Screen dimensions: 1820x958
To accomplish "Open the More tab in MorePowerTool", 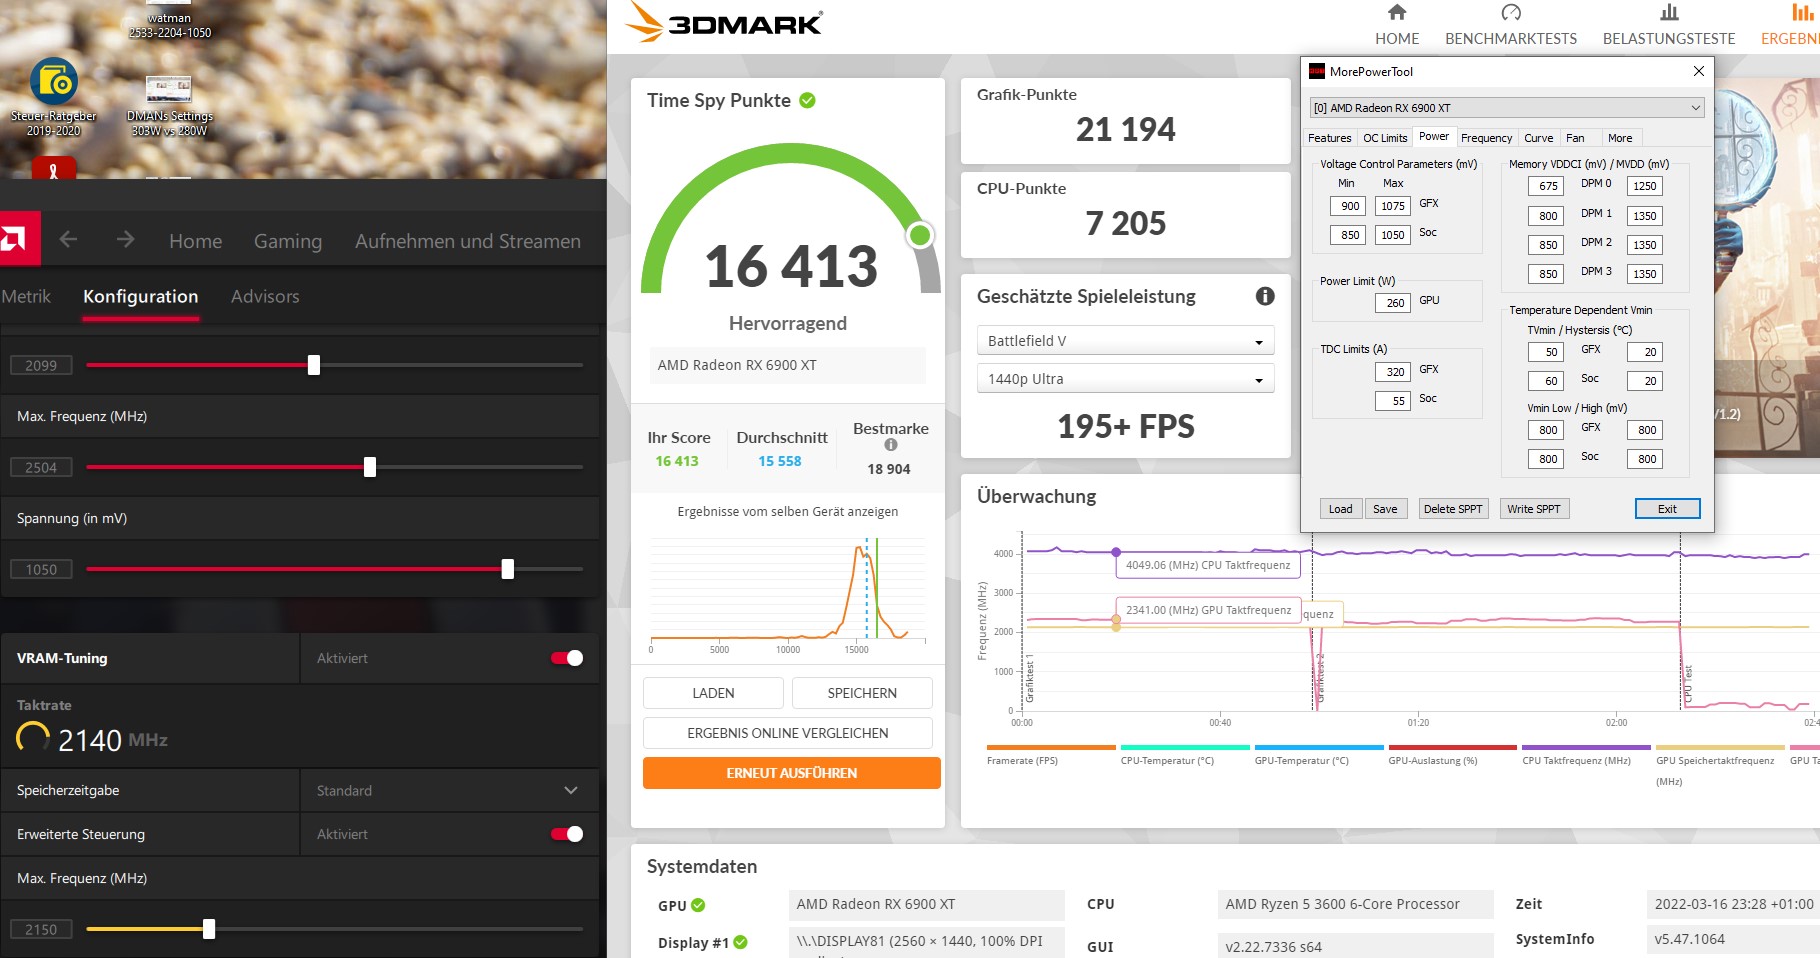I will (x=1620, y=138).
